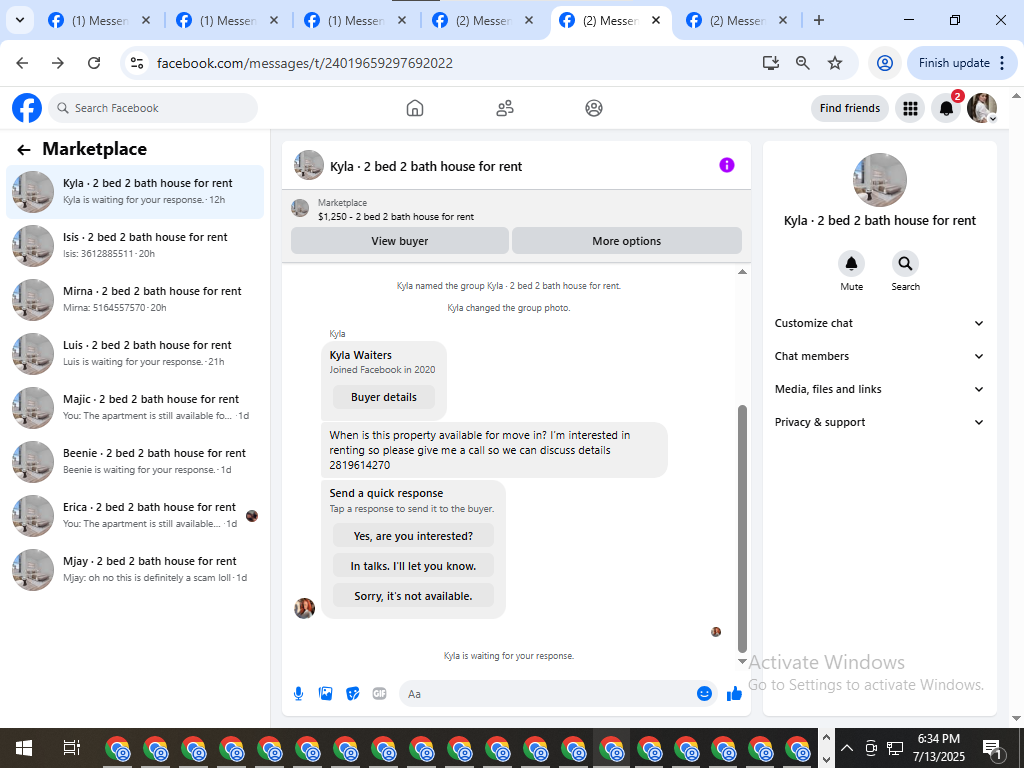Open the Windows Start menu
The height and width of the screenshot is (768, 1024).
(24, 748)
